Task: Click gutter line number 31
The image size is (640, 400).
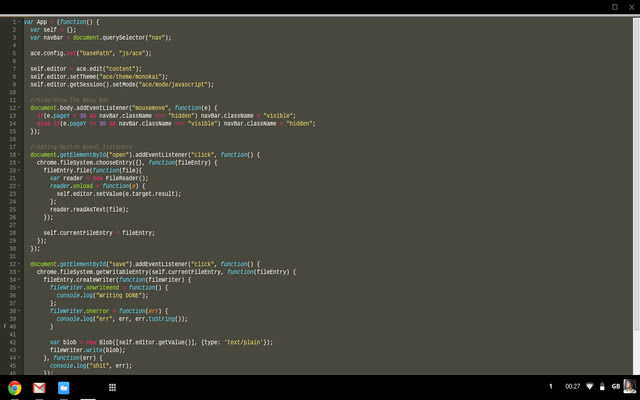Action: point(13,256)
